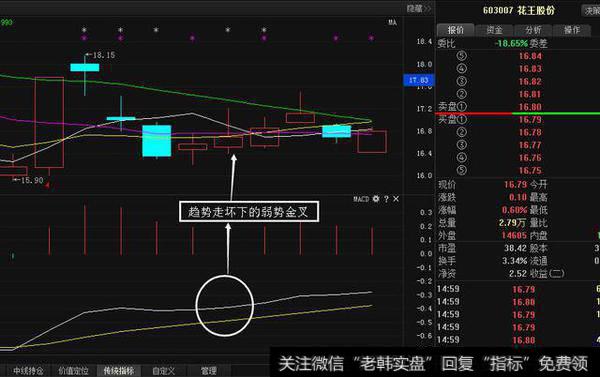Click the 市盈 value 38.42
Screen dimensions: 600x377
point(515,248)
